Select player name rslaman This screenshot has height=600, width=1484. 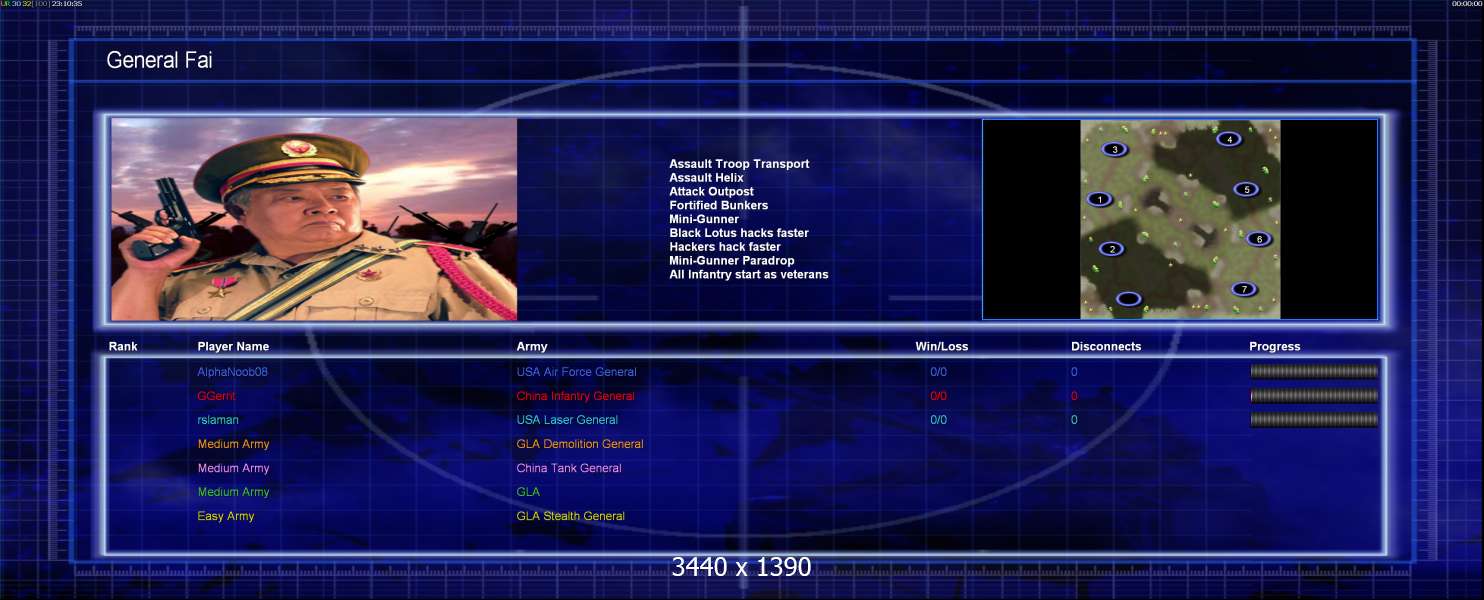click(218, 420)
